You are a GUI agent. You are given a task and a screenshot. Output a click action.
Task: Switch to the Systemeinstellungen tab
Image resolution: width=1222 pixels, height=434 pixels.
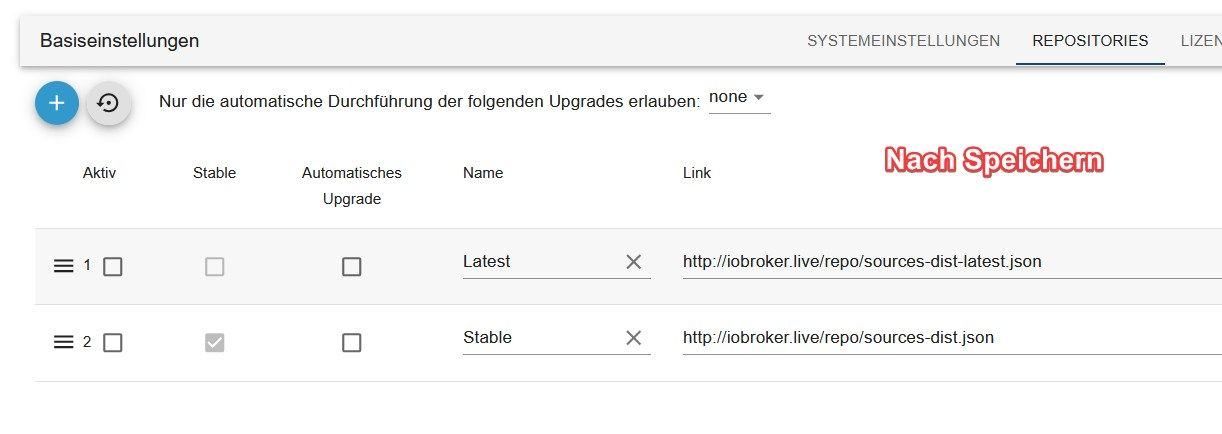(x=903, y=41)
